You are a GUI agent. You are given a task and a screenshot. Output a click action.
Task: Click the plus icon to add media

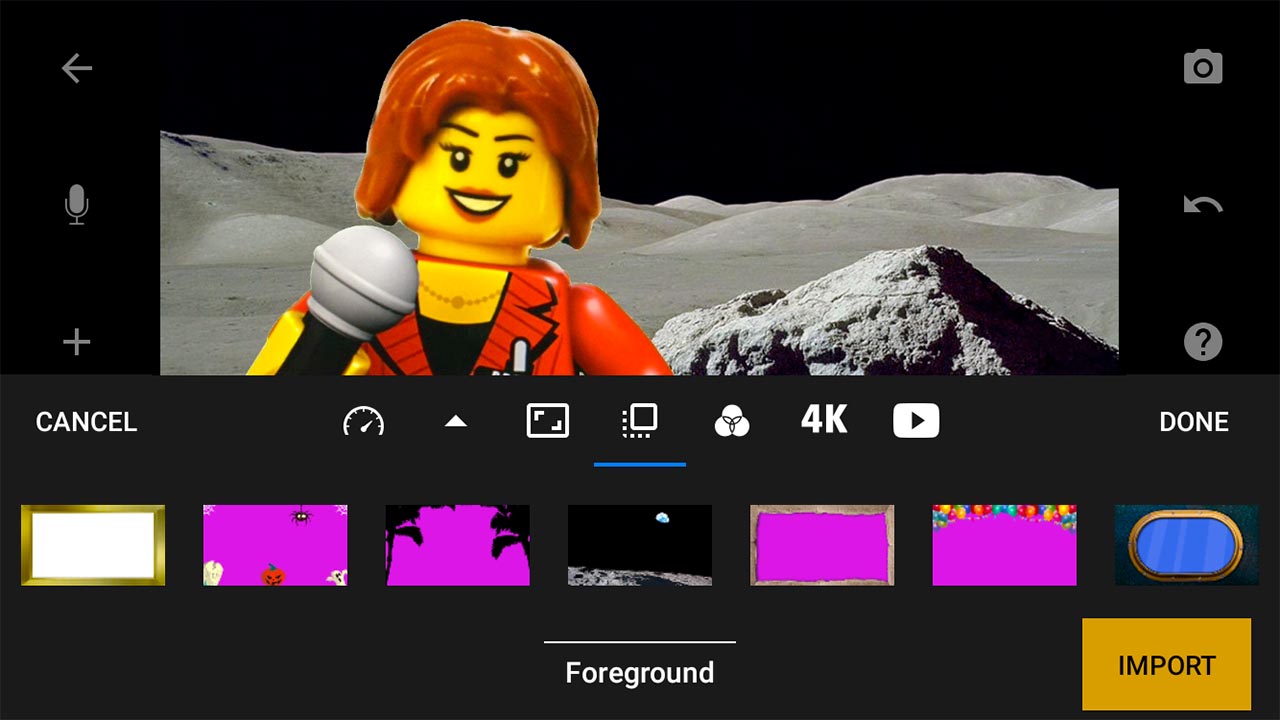click(75, 341)
